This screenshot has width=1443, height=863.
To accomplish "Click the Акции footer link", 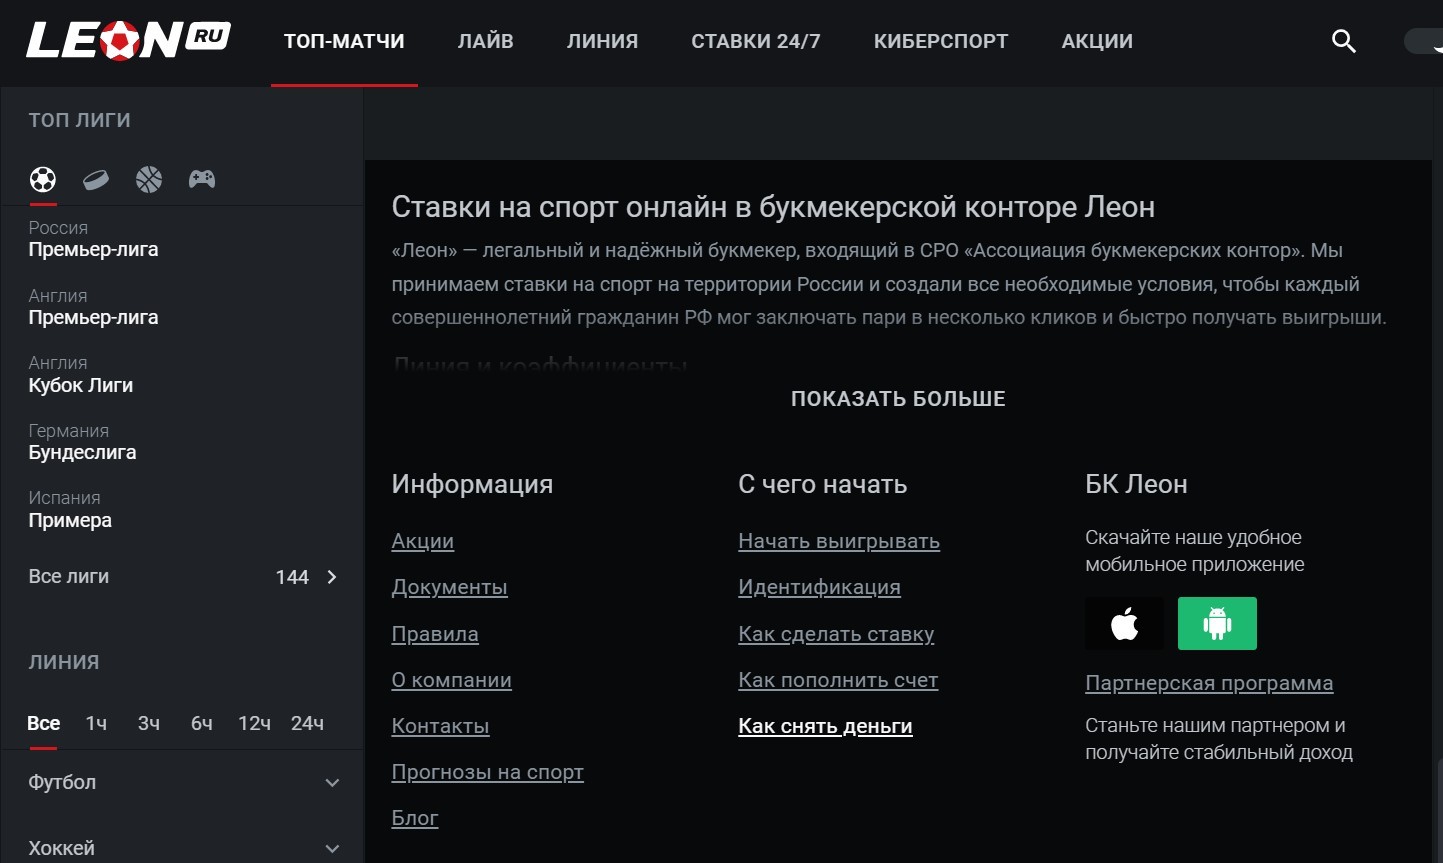I will coord(423,541).
